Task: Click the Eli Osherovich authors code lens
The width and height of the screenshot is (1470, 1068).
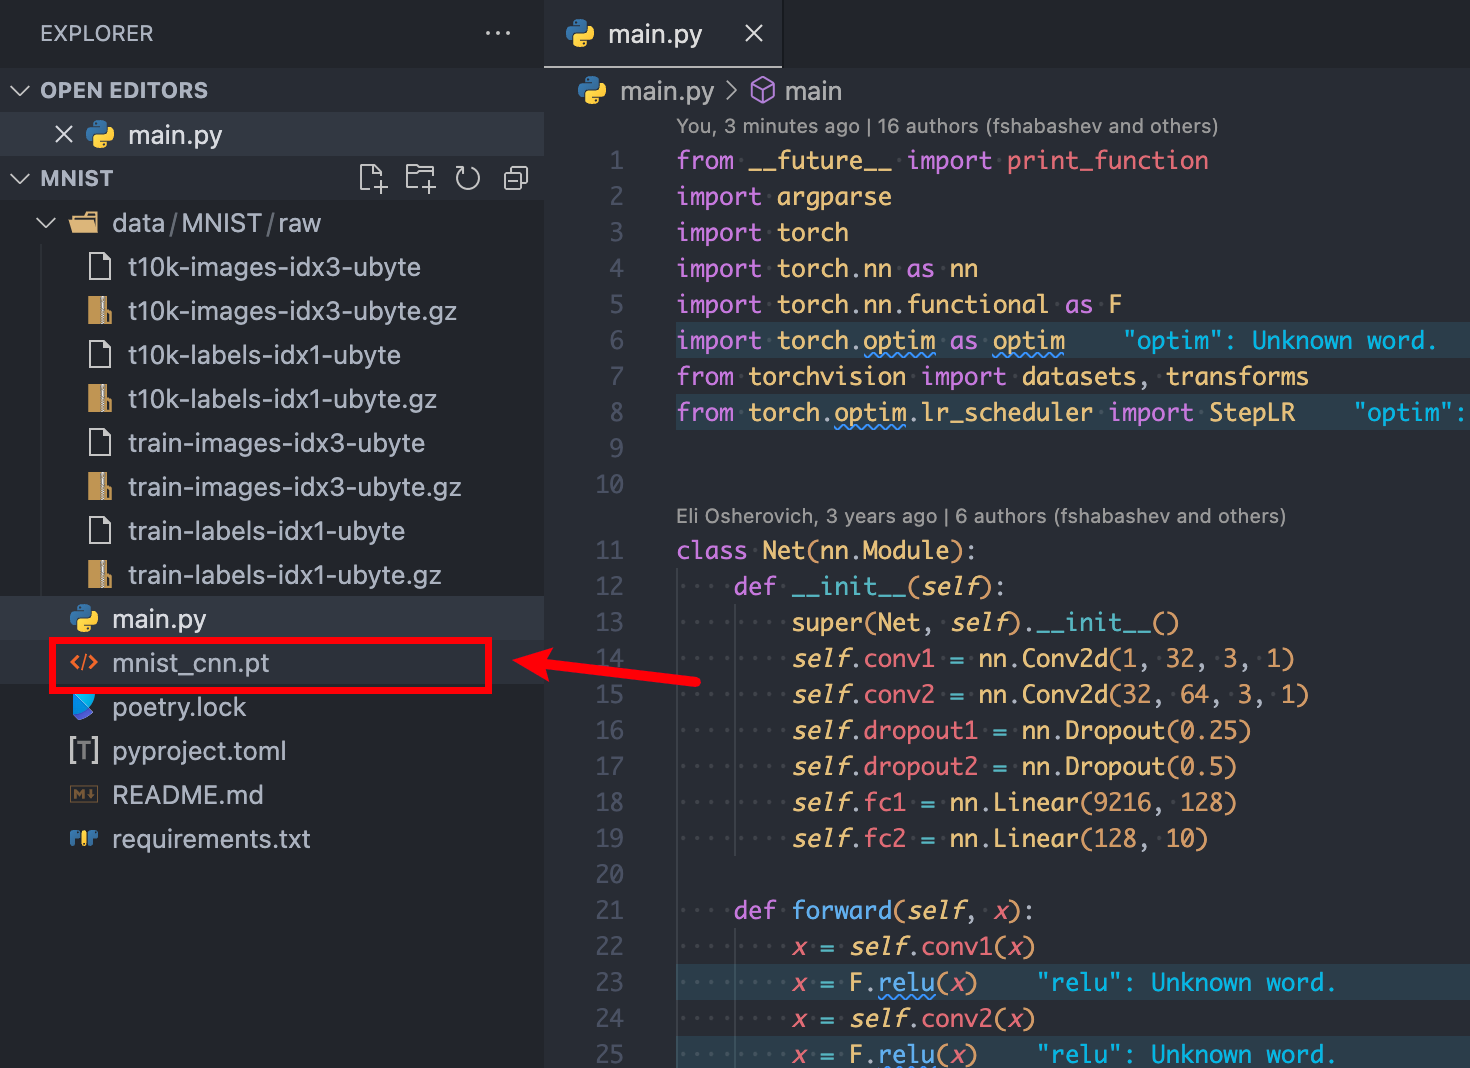Action: 980,516
